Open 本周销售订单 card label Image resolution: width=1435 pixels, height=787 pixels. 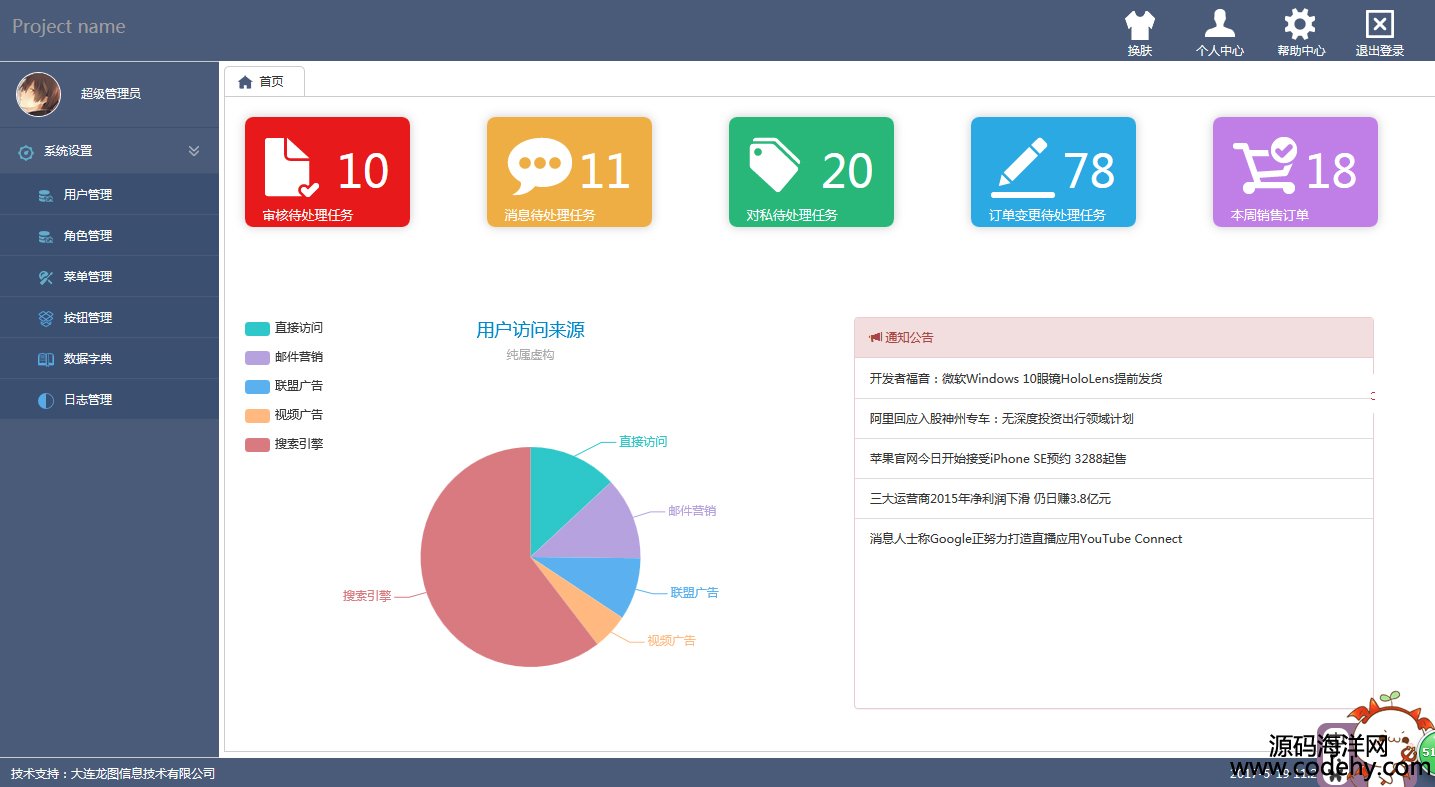coord(1270,215)
